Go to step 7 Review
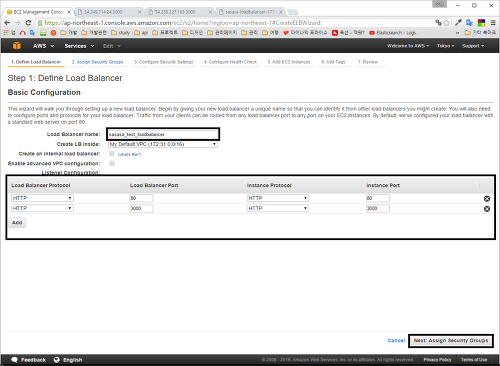The height and width of the screenshot is (366, 500). pyautogui.click(x=368, y=62)
